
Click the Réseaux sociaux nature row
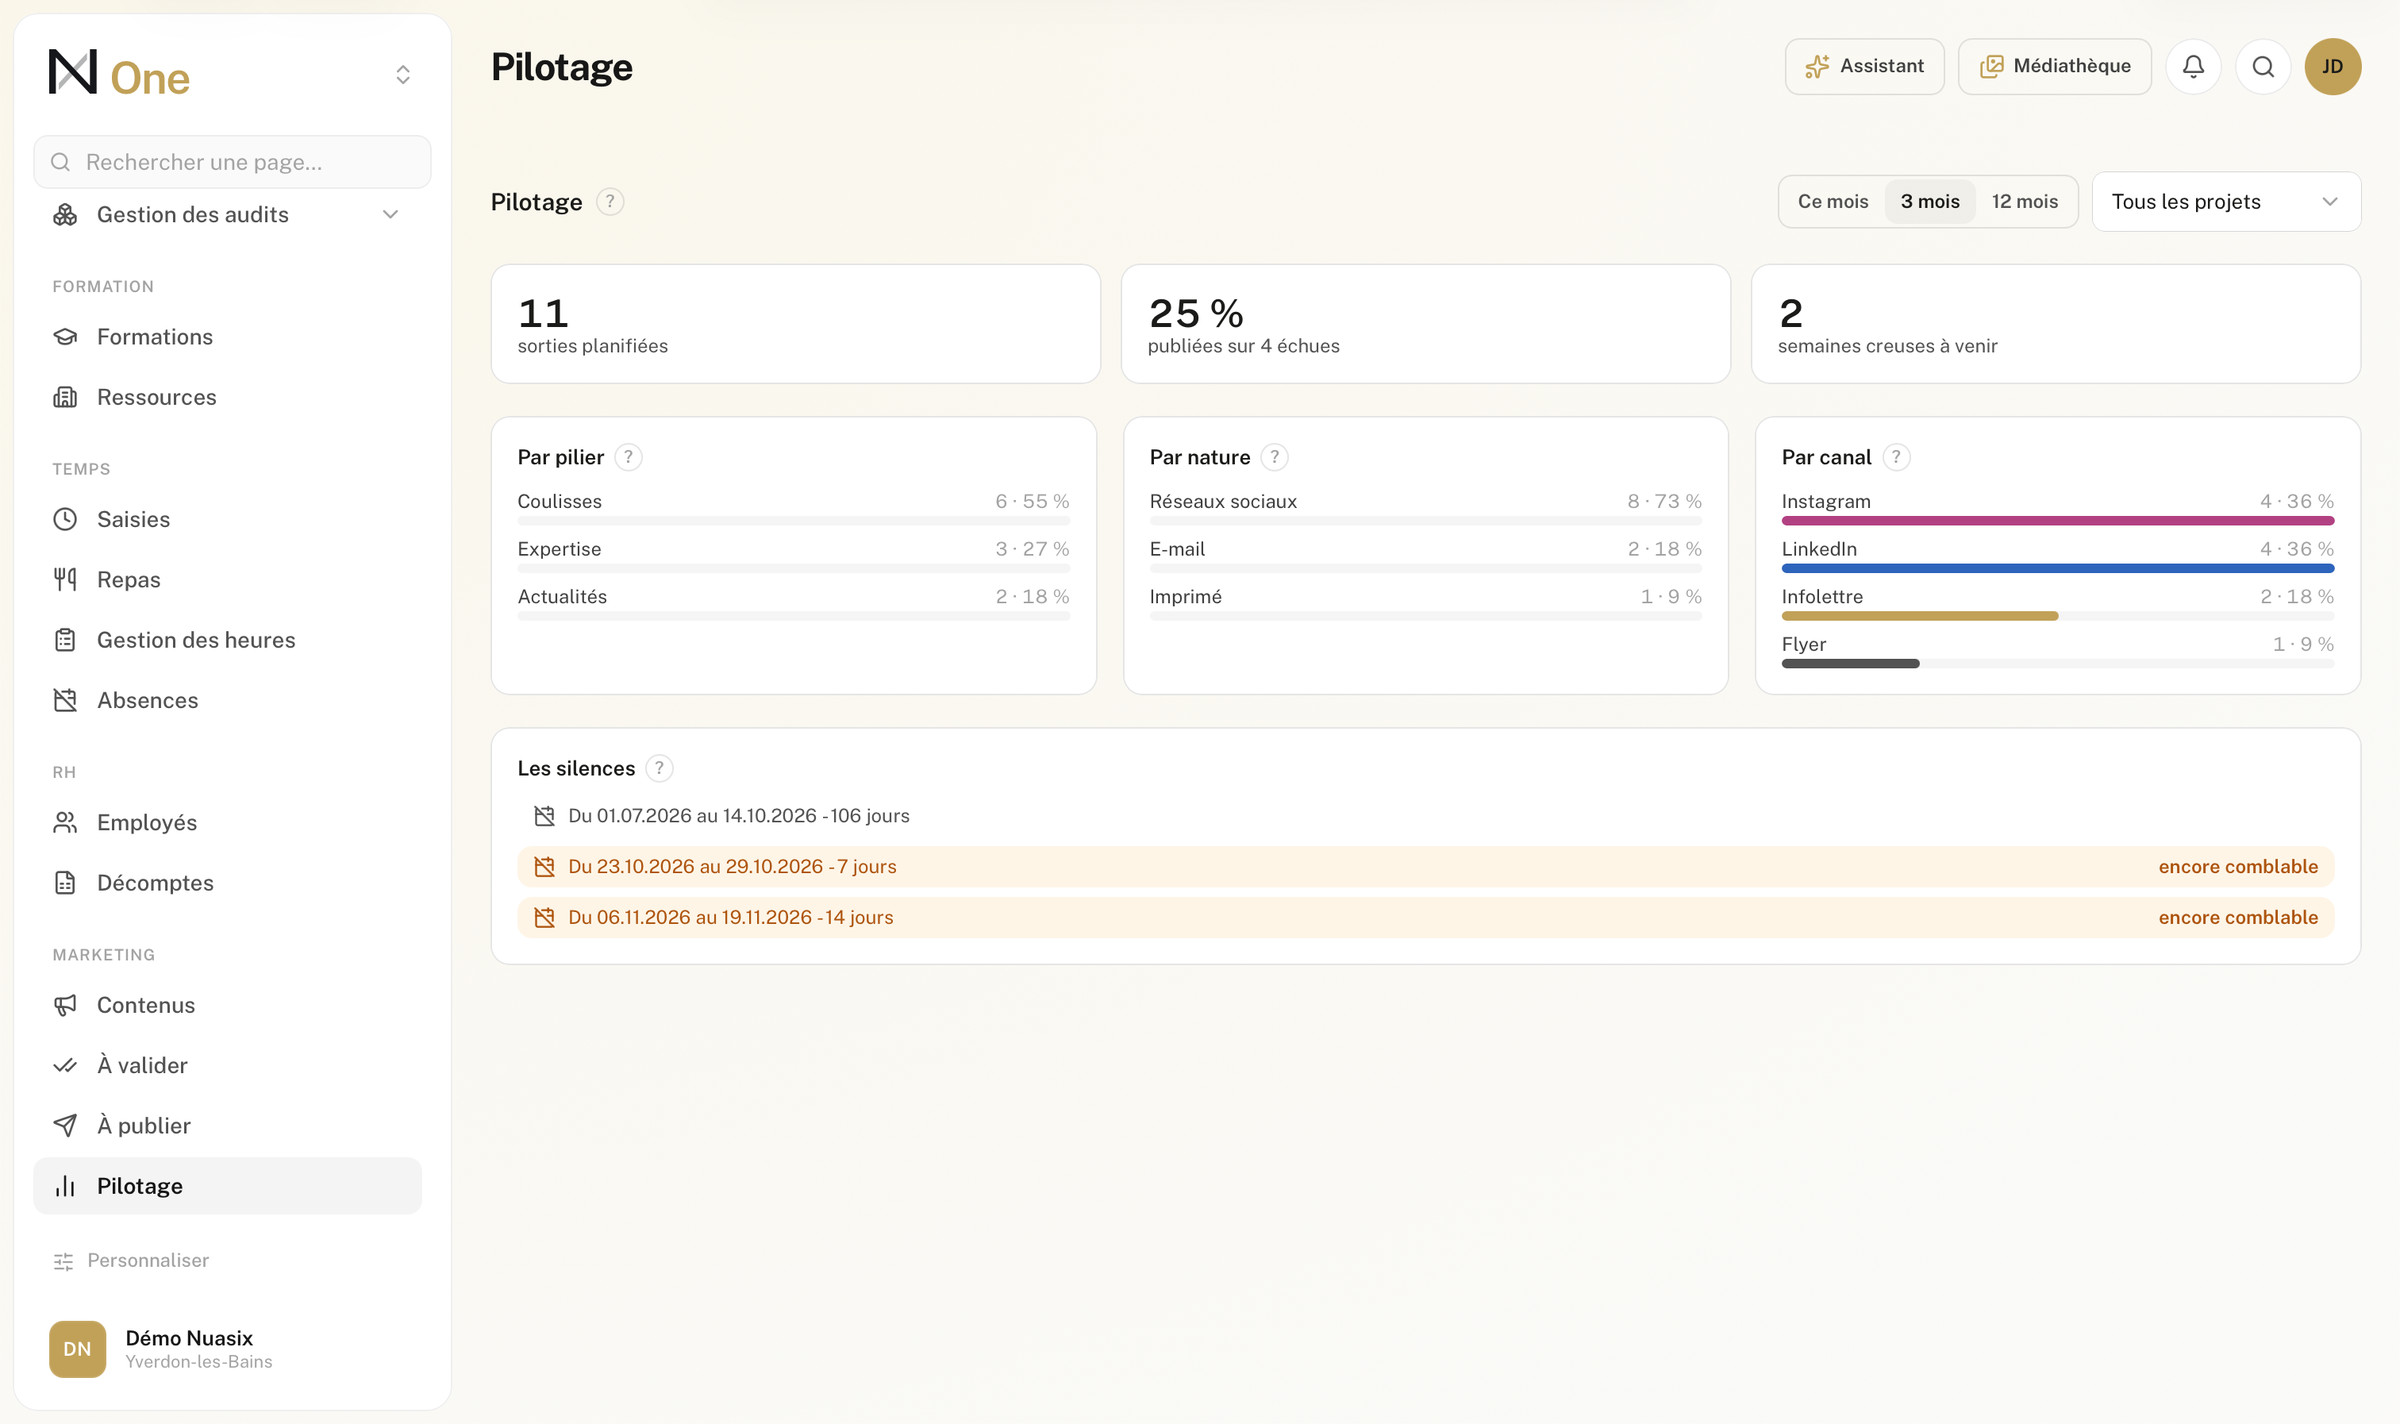click(1425, 507)
